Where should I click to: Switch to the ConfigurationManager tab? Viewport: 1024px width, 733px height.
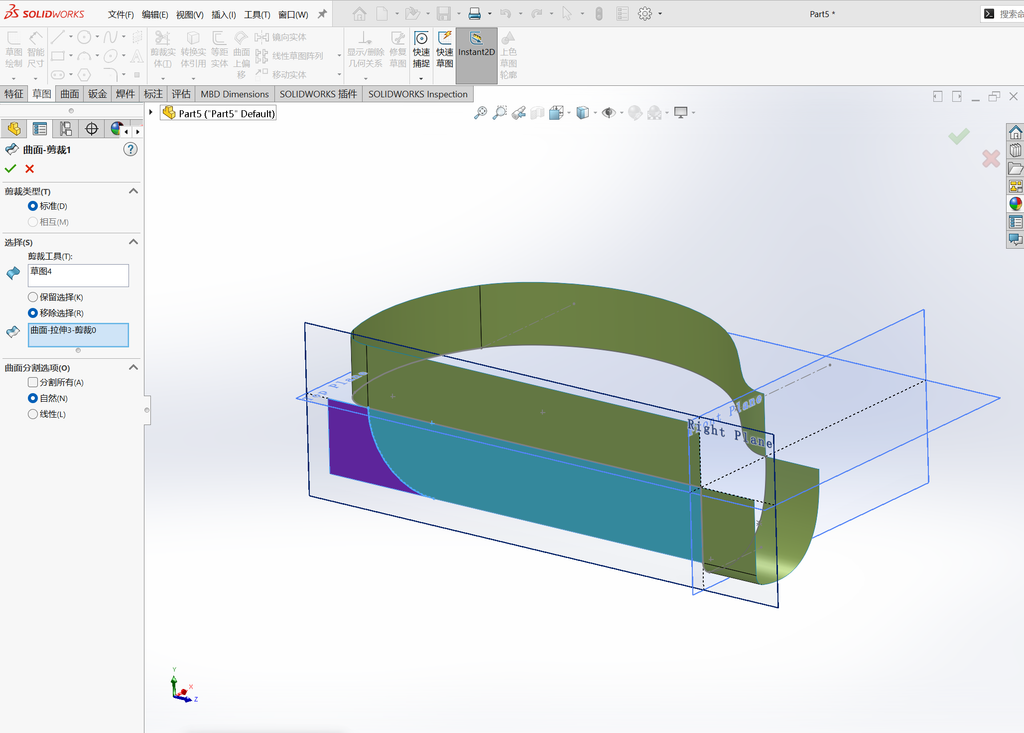(65, 129)
